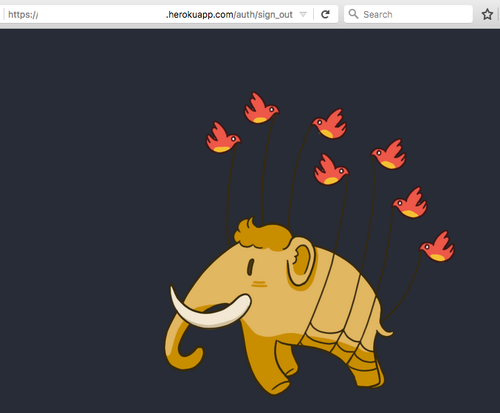The width and height of the screenshot is (500, 413).
Task: Click the empty dark background beside the mammoth
Action: pyautogui.click(x=83, y=217)
